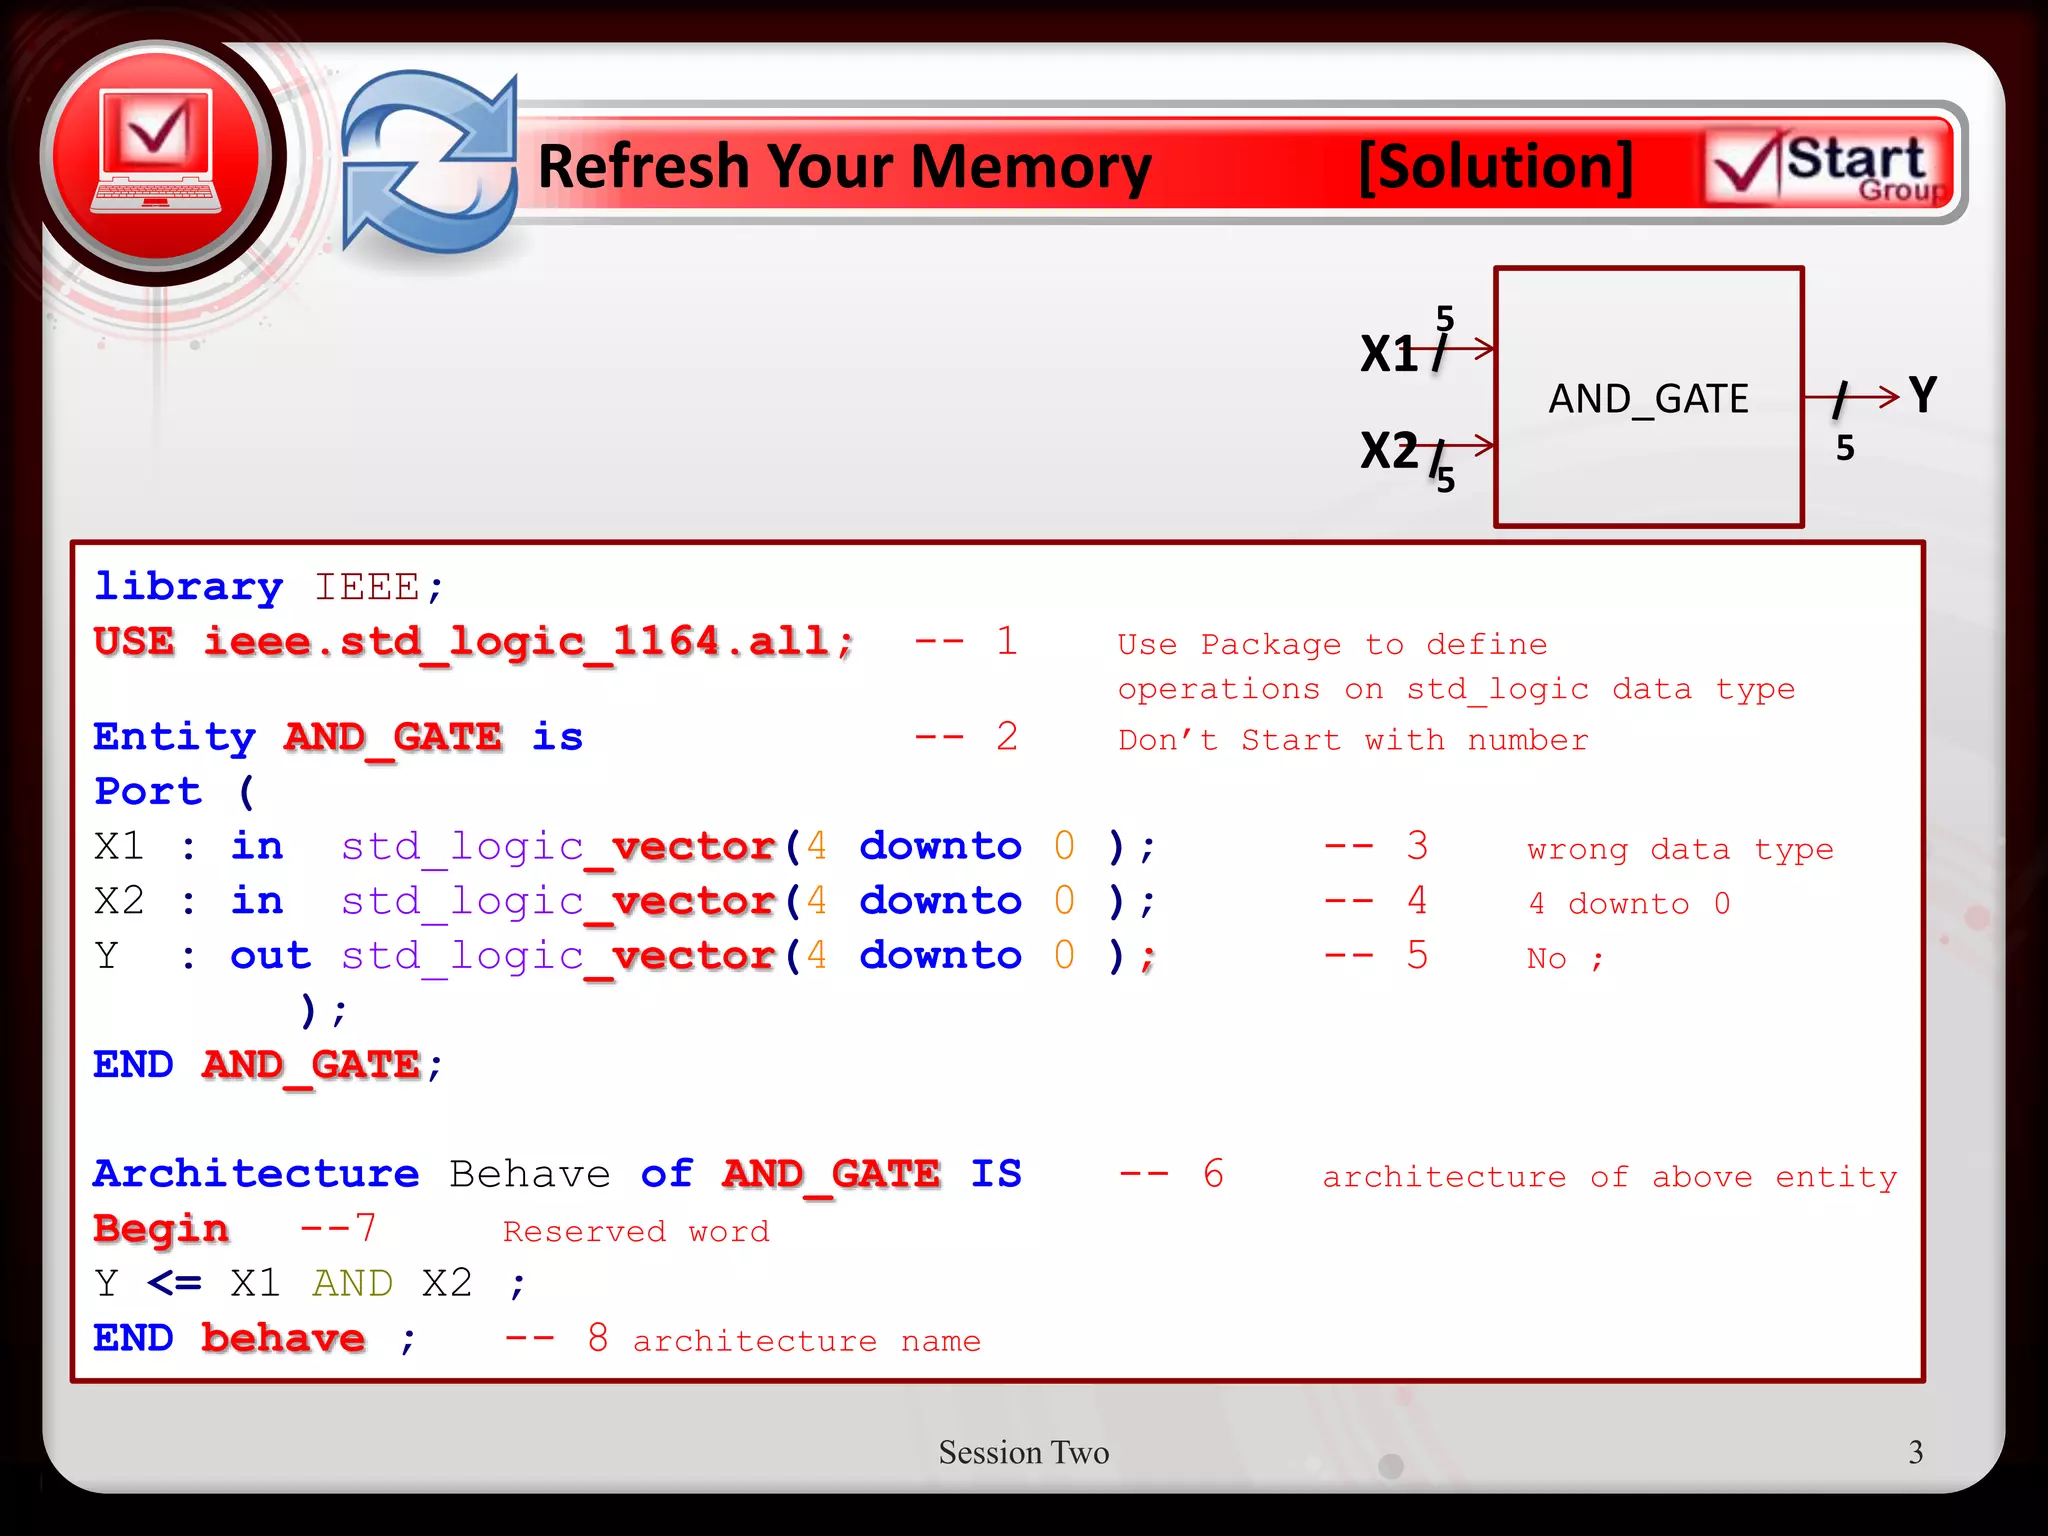The height and width of the screenshot is (1536, 2048).
Task: Click the 'Don't Start with number' comment
Action: pos(1352,740)
